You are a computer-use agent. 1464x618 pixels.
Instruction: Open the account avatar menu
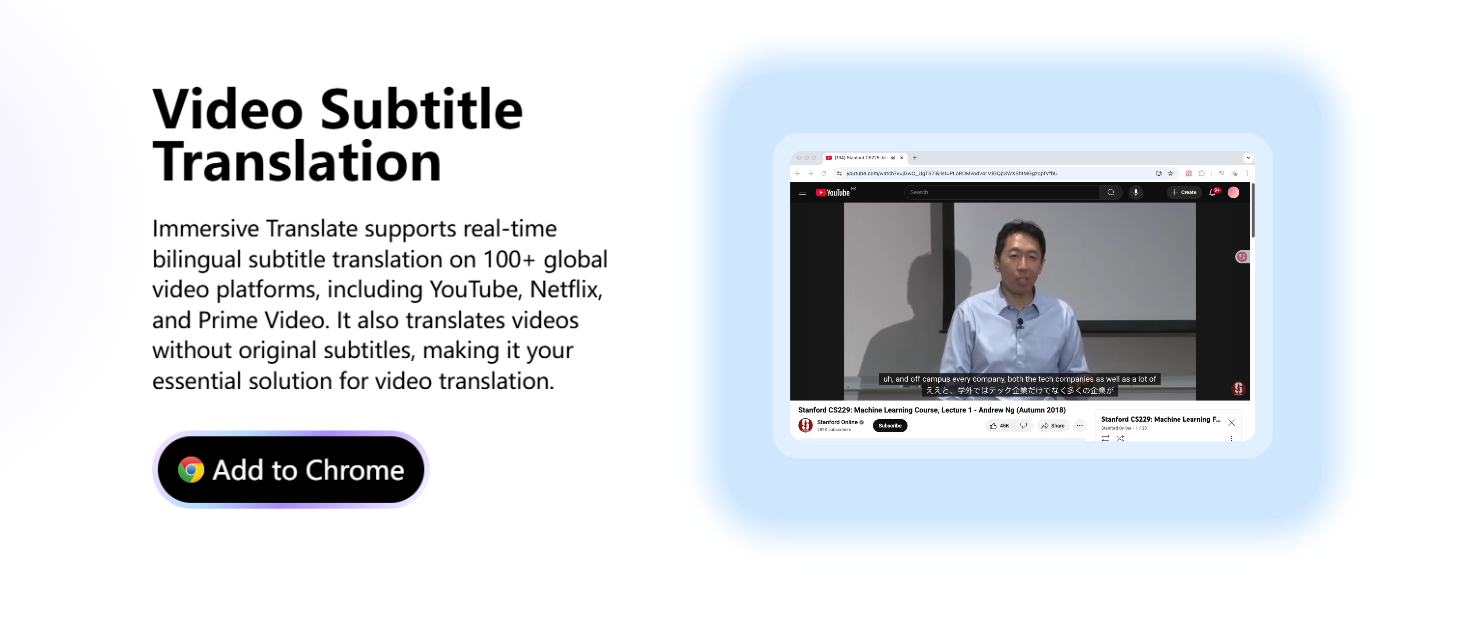tap(1233, 192)
